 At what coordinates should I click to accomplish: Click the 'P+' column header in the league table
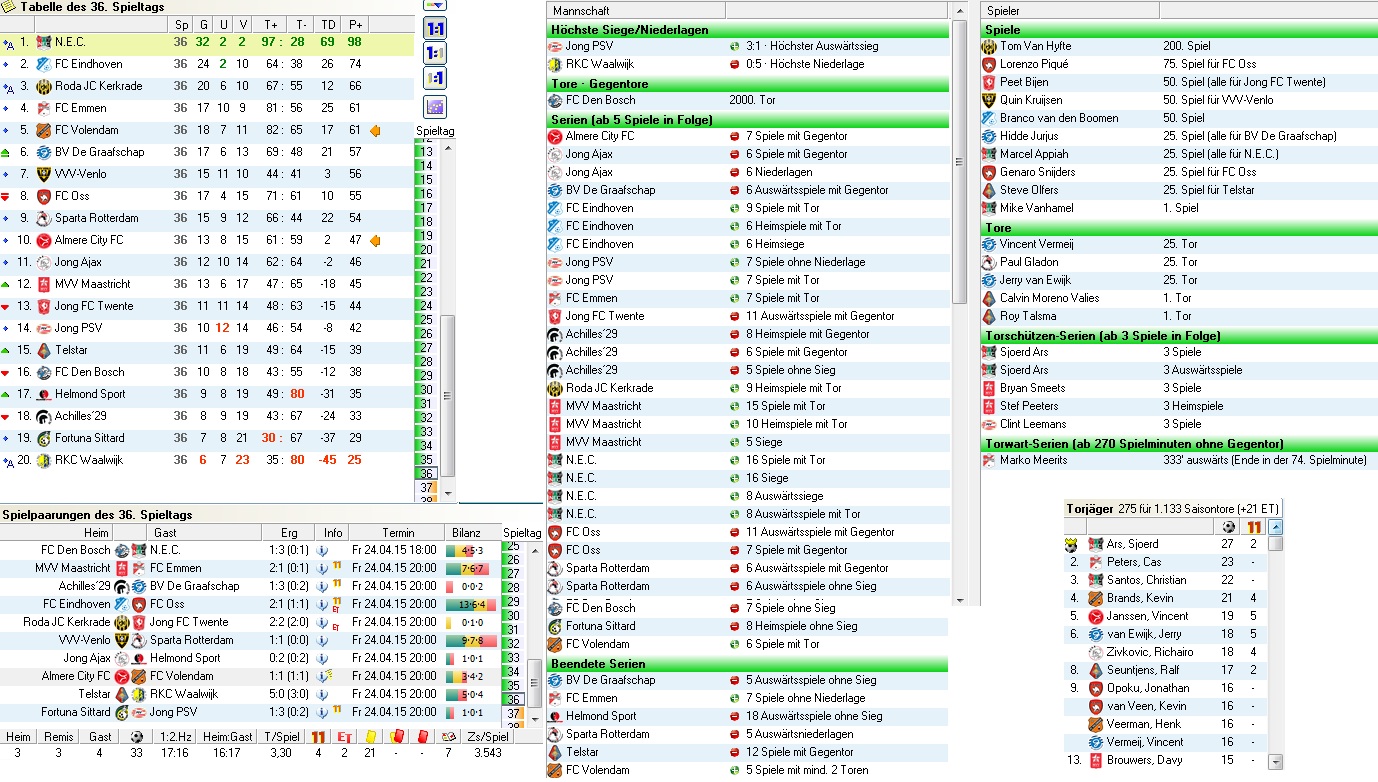click(x=354, y=24)
